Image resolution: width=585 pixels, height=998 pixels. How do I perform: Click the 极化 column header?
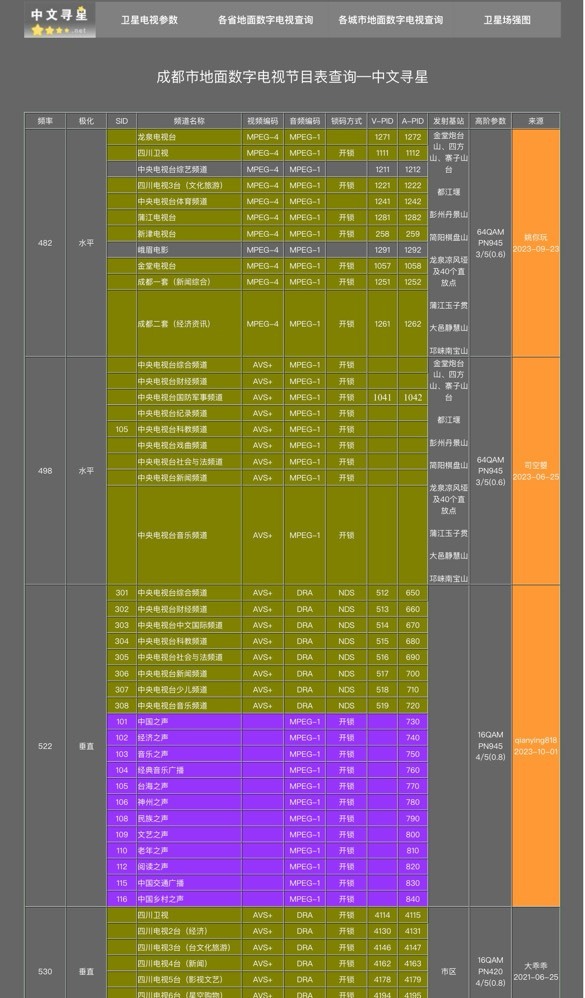[86, 121]
